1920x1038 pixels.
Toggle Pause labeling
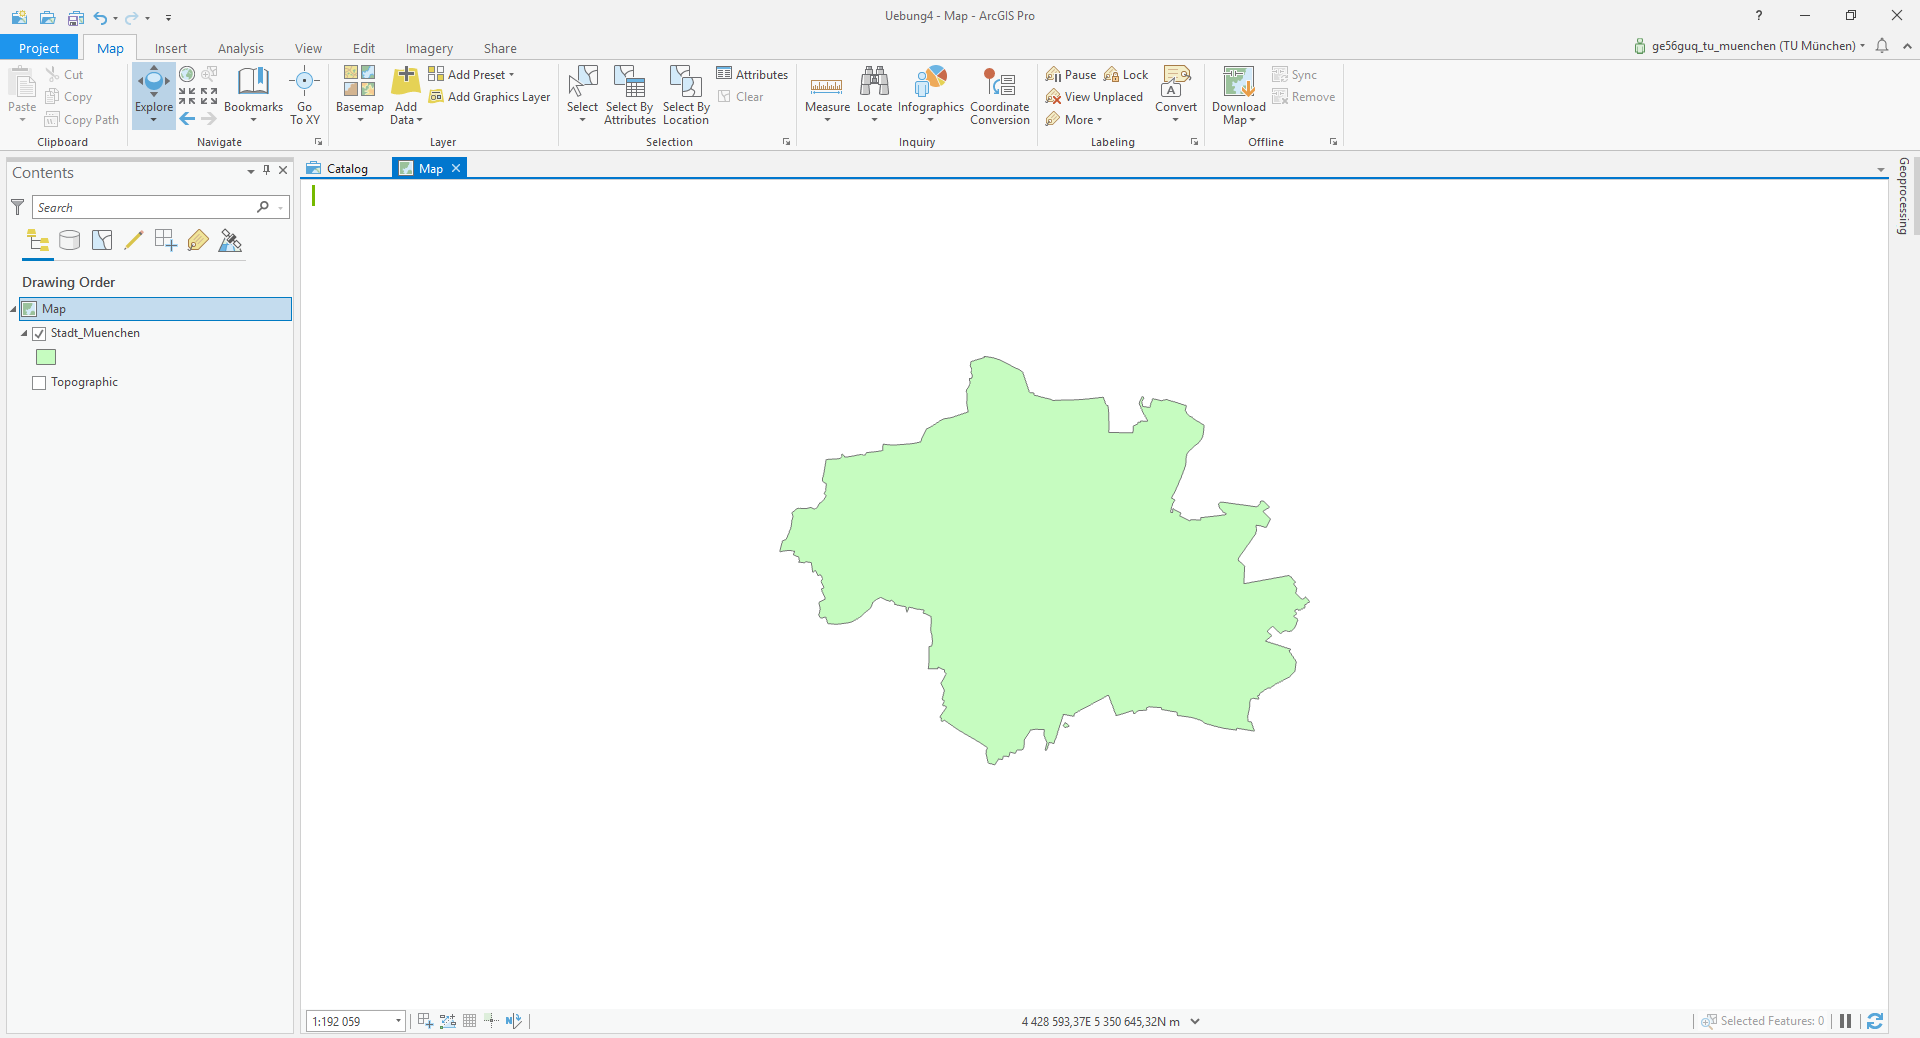tap(1071, 75)
